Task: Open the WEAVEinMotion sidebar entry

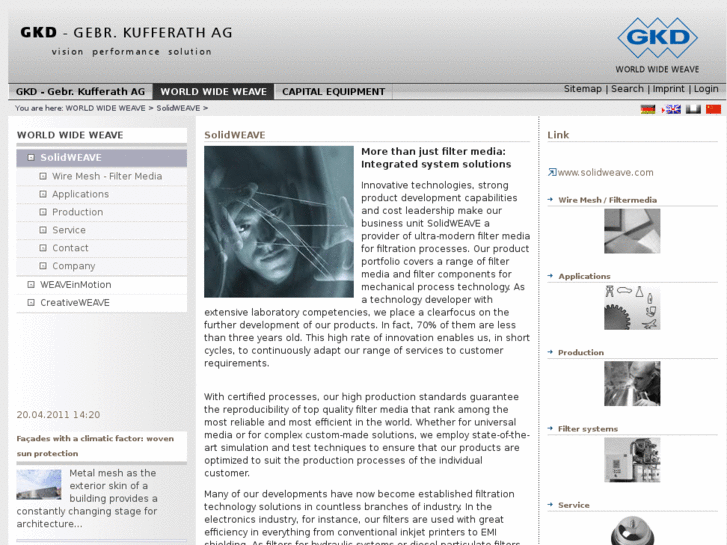Action: pyautogui.click(x=76, y=285)
